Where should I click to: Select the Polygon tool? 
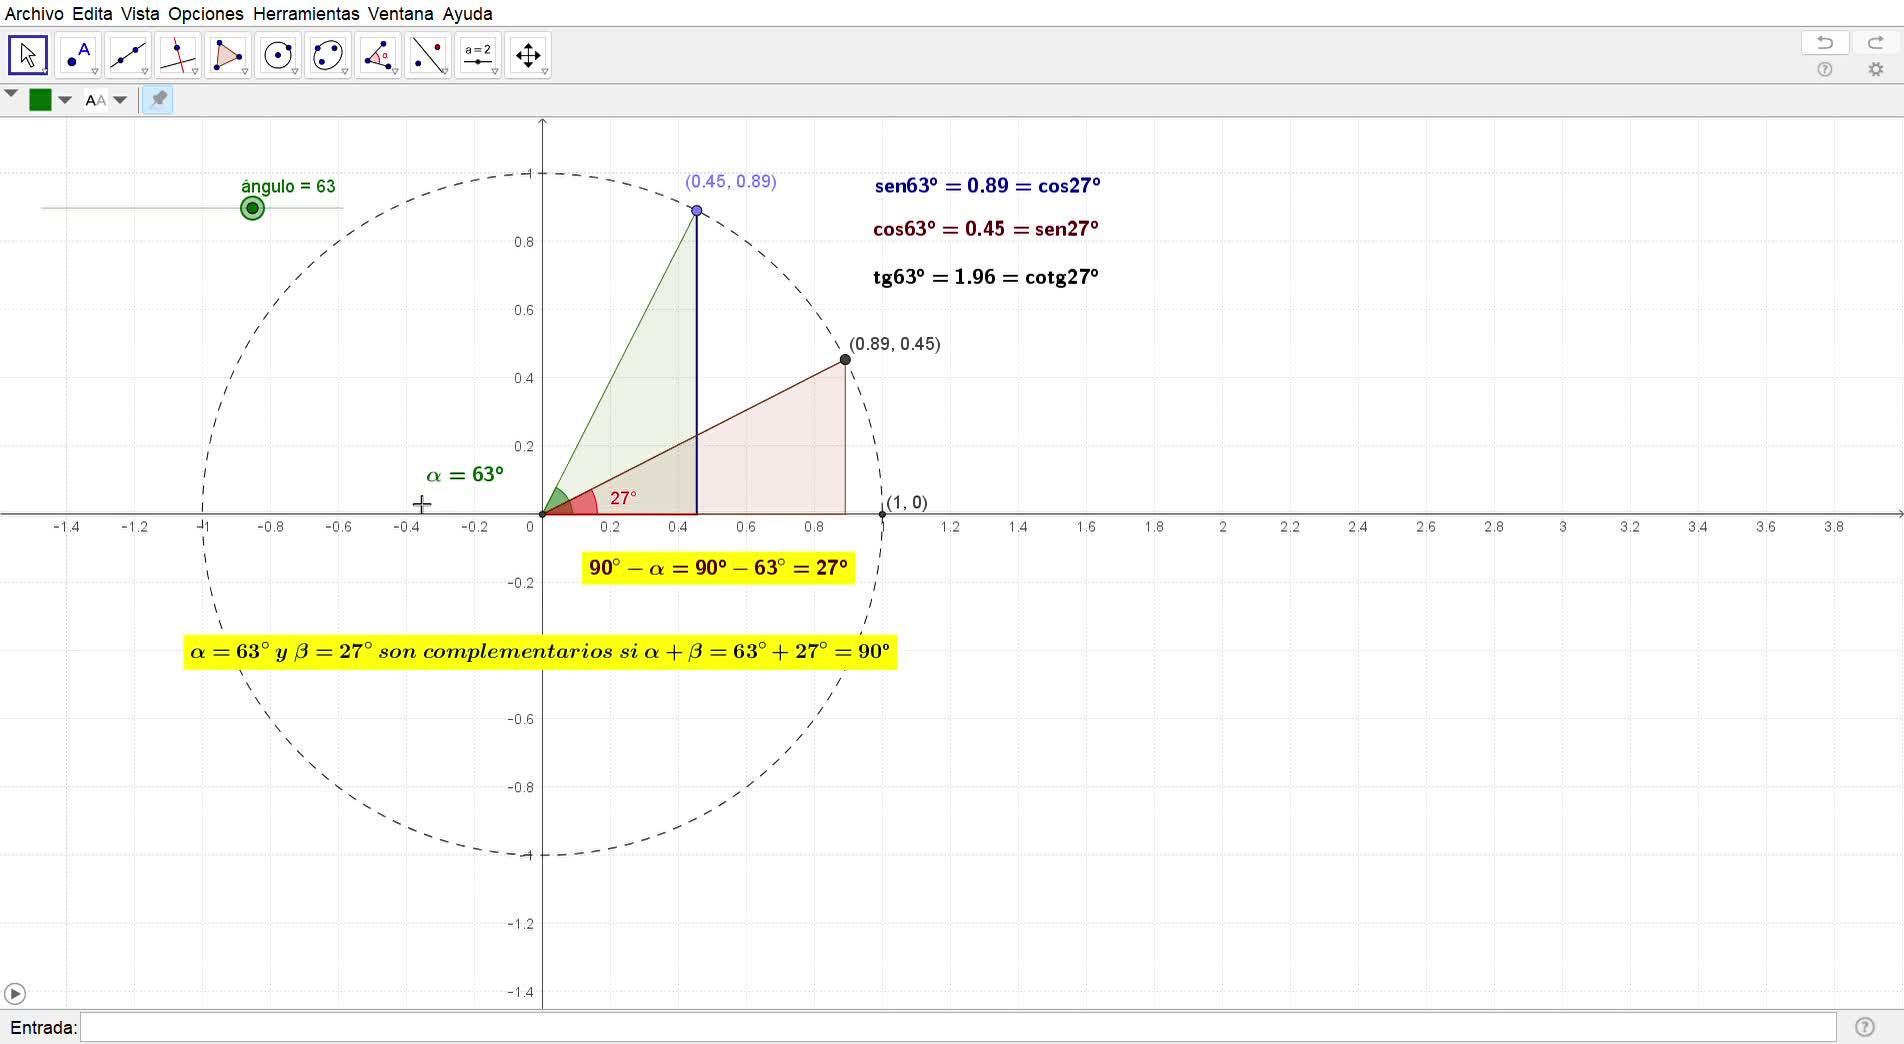pyautogui.click(x=228, y=56)
